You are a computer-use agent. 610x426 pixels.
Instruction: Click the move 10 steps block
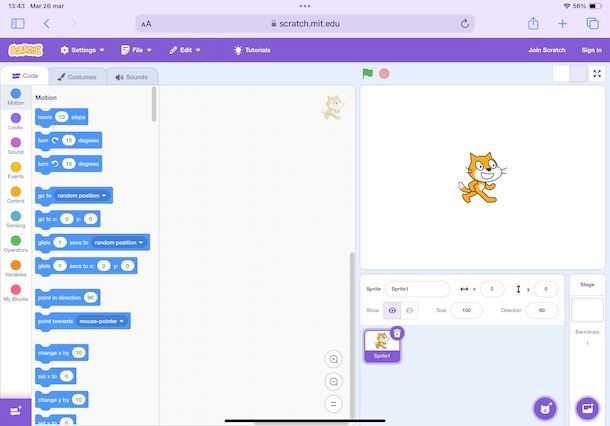[61, 117]
